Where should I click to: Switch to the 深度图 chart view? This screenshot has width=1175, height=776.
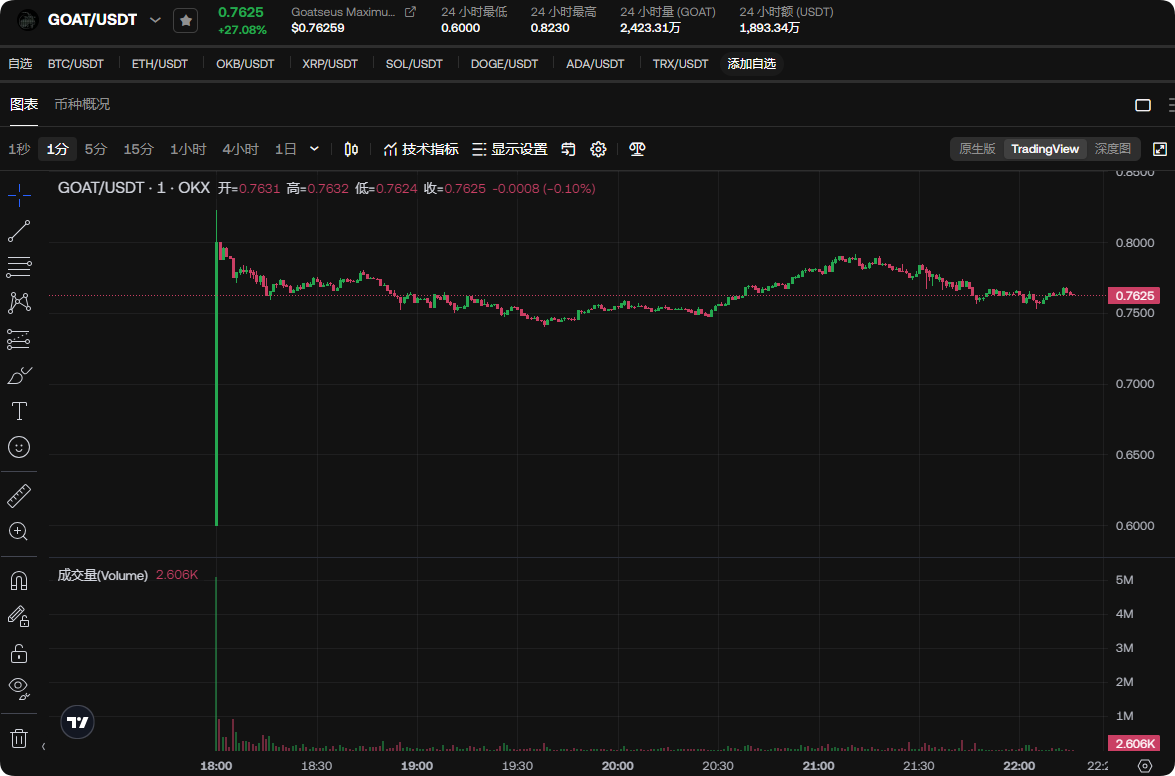[1112, 149]
